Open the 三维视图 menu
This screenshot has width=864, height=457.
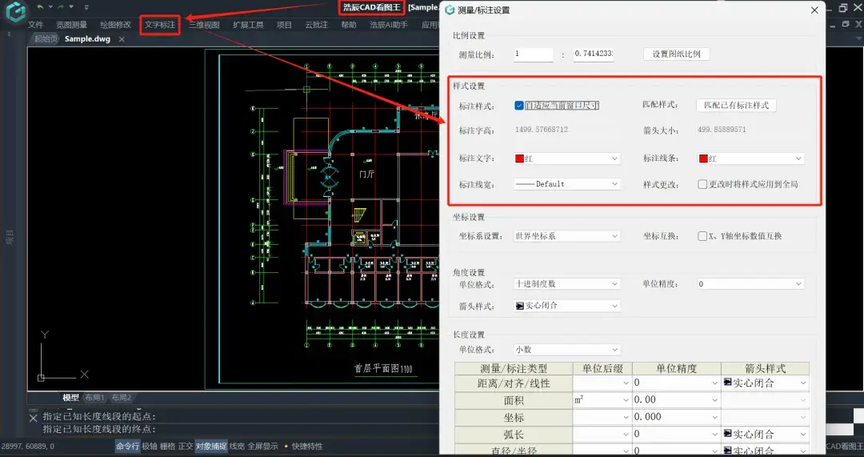(x=204, y=25)
